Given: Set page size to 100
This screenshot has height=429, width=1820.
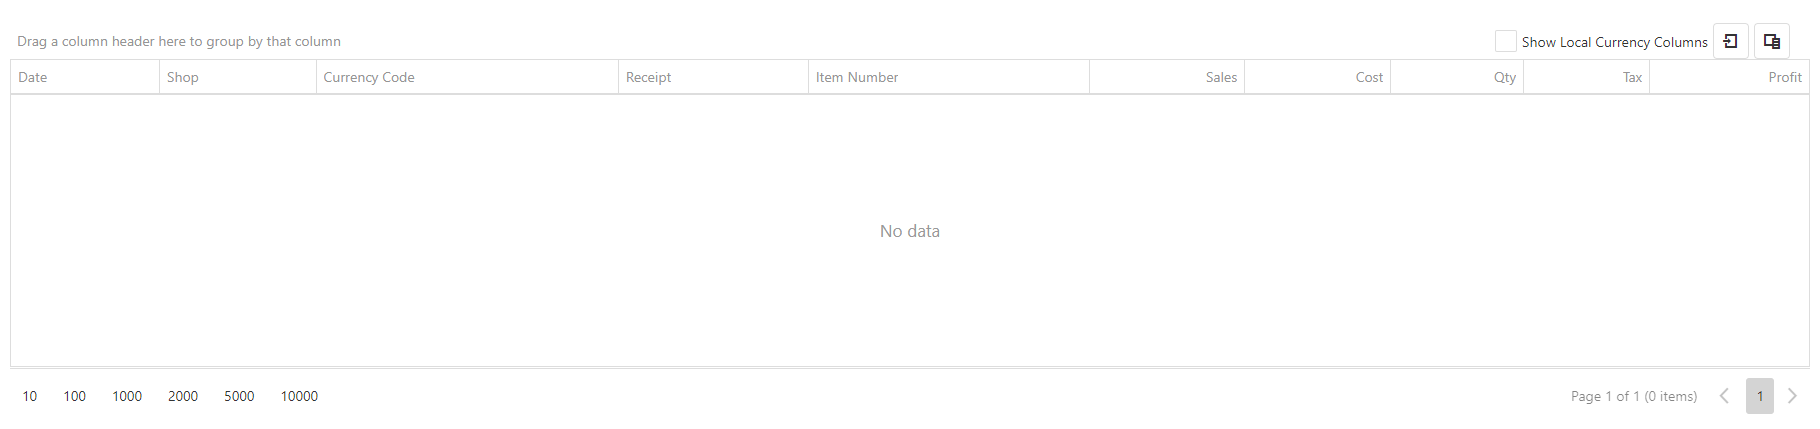Looking at the screenshot, I should point(75,396).
